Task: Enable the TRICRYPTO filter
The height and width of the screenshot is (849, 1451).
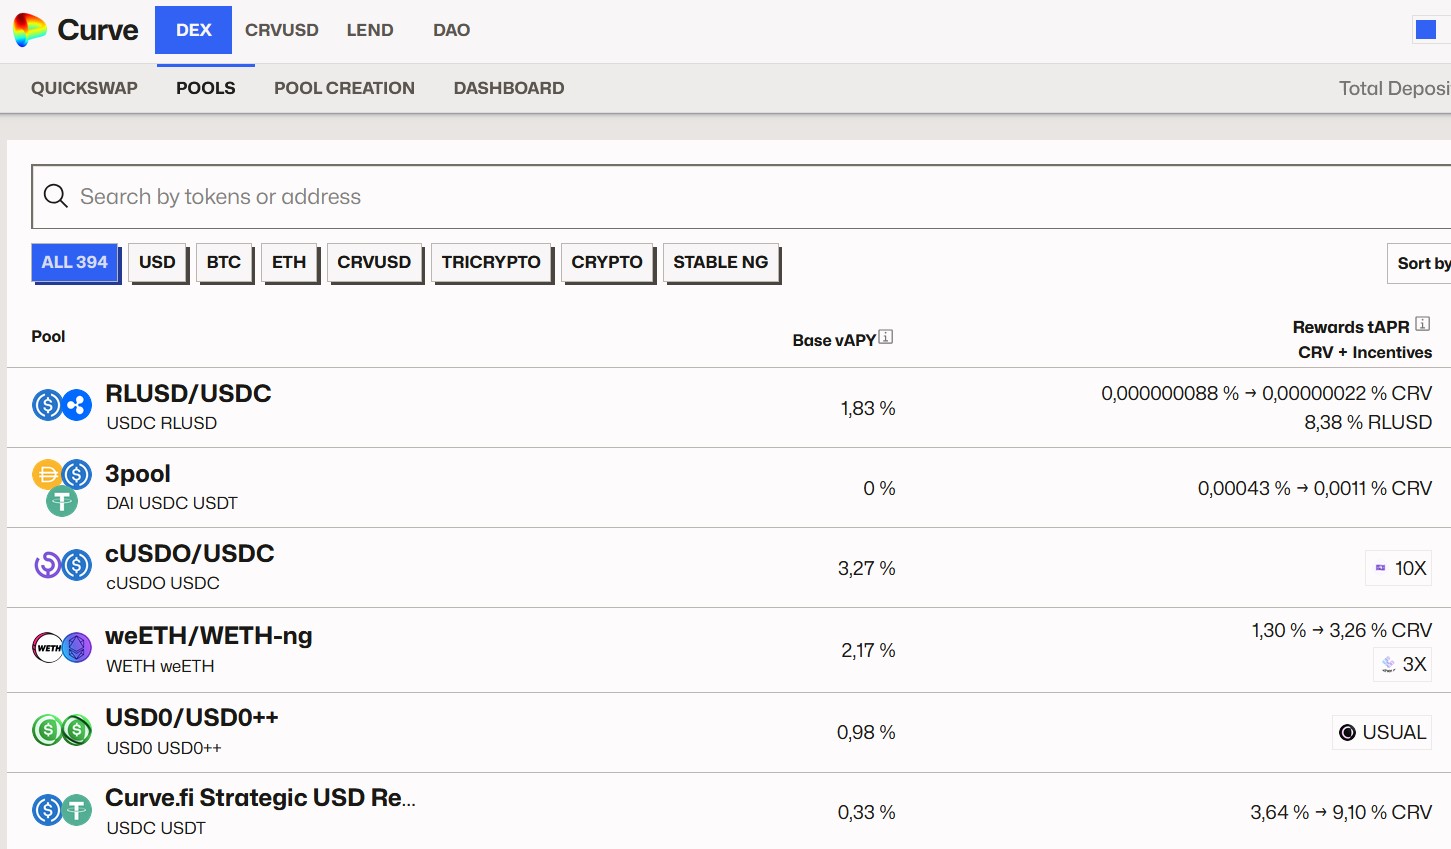Action: click(x=491, y=263)
